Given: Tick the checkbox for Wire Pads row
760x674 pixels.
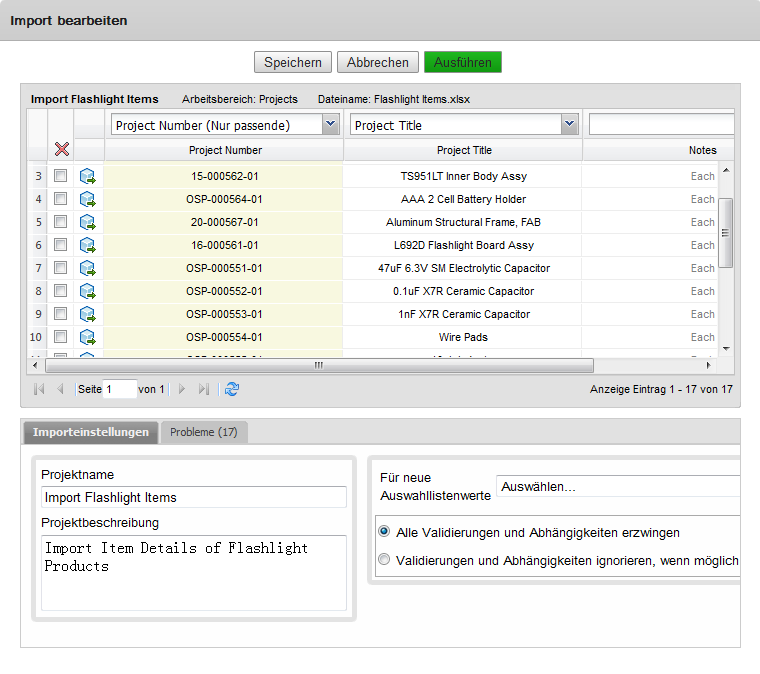Looking at the screenshot, I should click(x=61, y=336).
